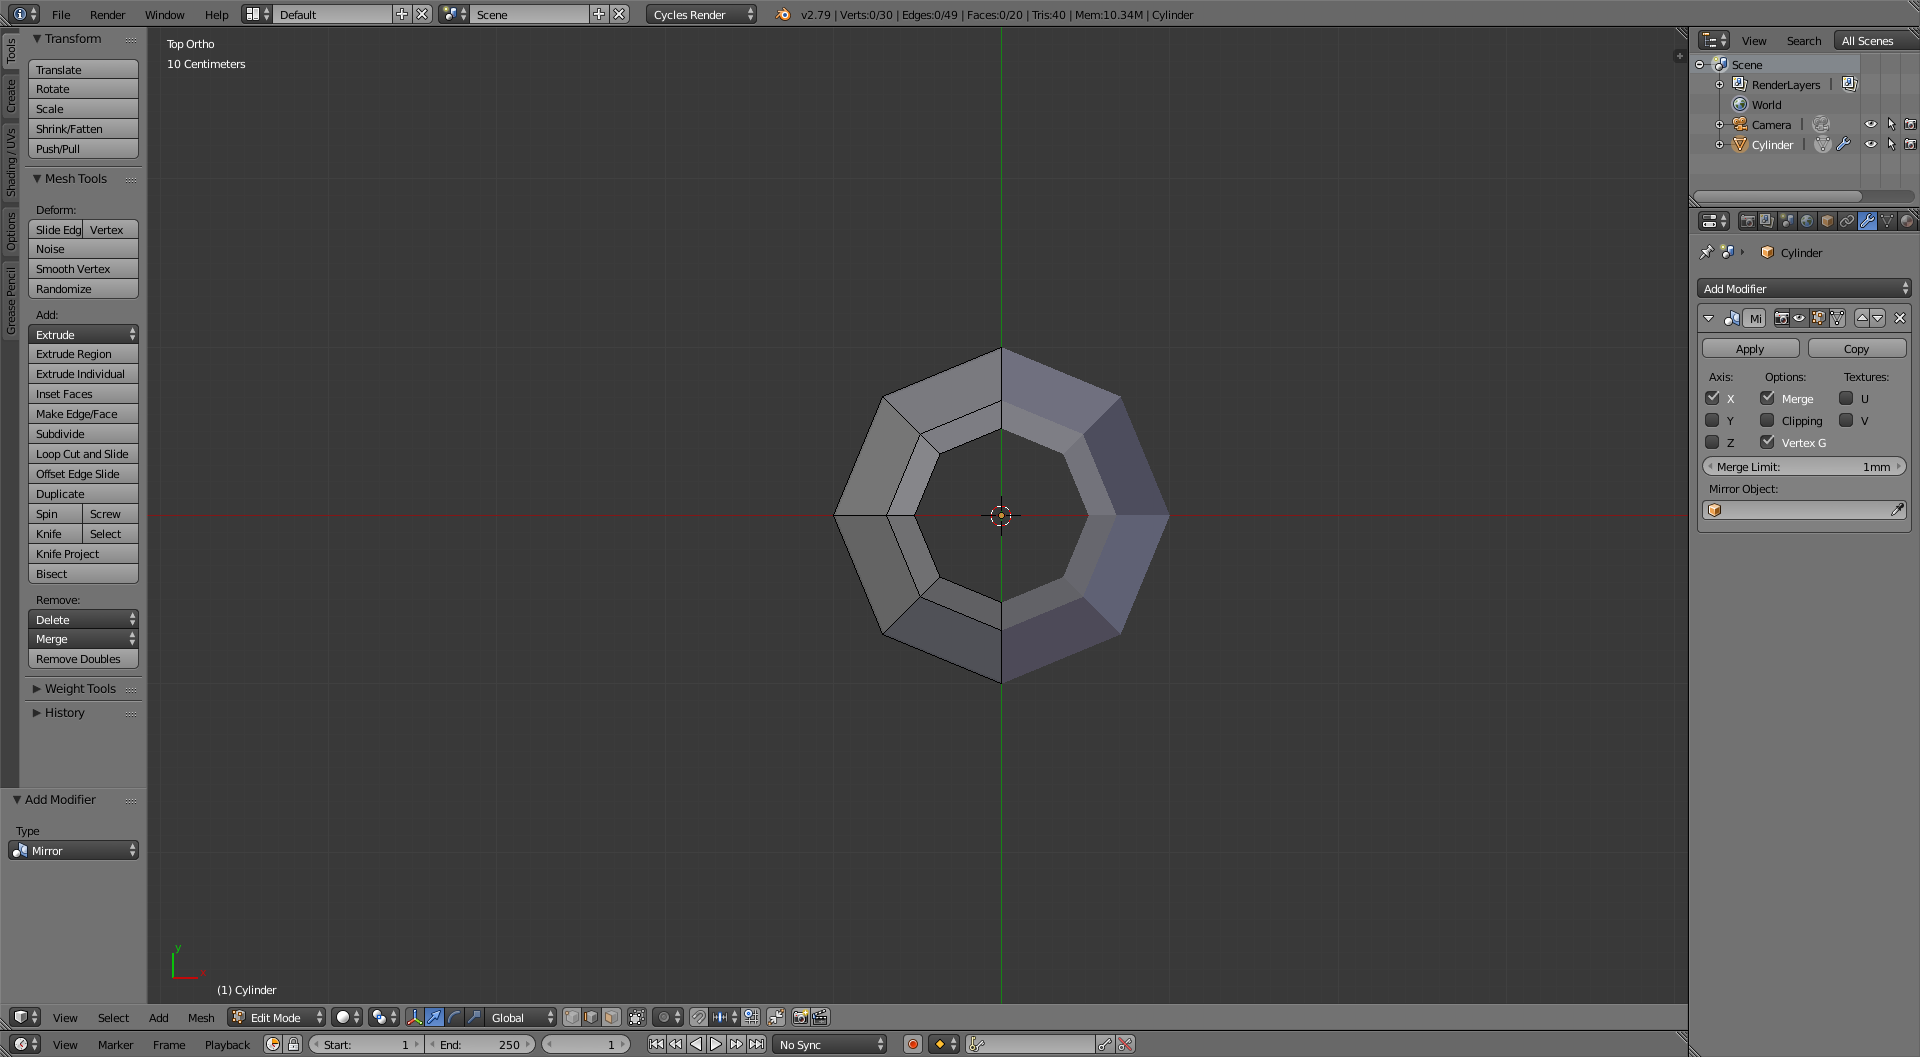Remove the Mirror modifier with X

[1900, 318]
